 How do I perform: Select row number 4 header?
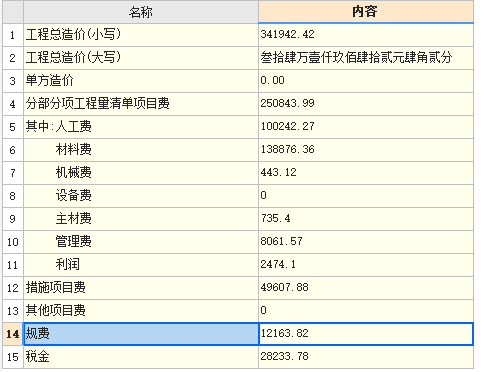(13, 104)
